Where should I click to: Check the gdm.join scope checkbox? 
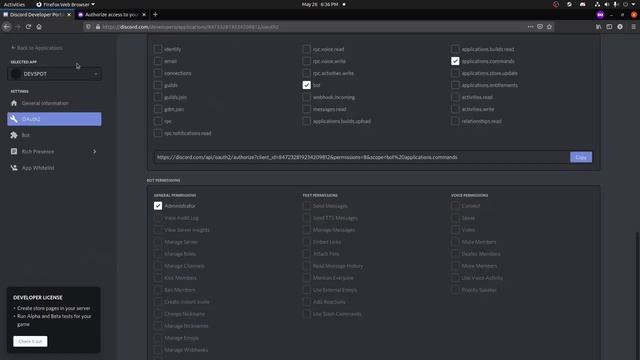[x=158, y=109]
